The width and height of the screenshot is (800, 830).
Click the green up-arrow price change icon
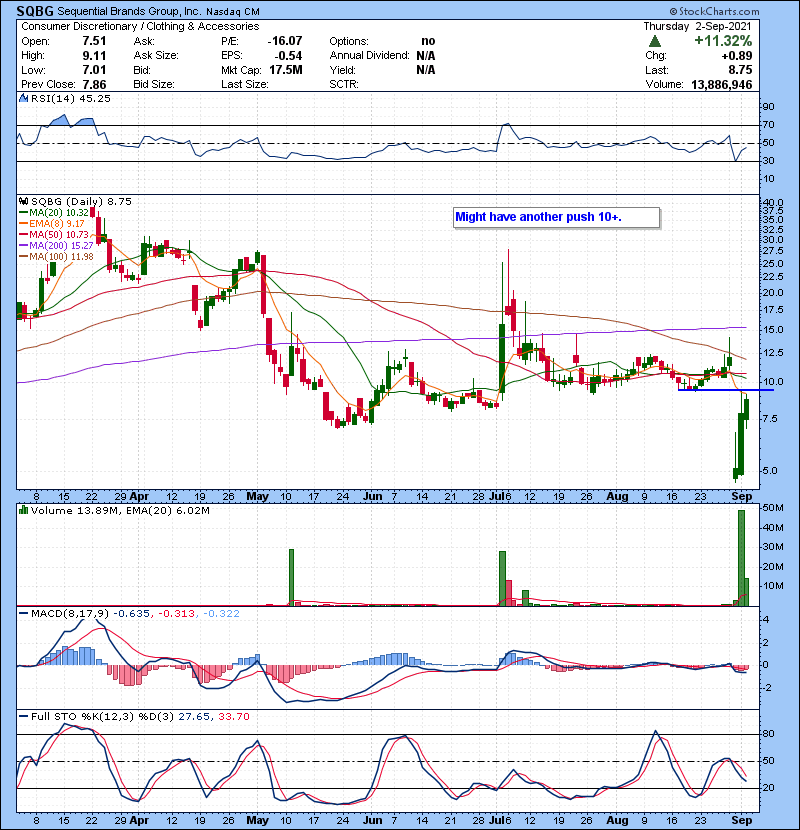(x=655, y=41)
